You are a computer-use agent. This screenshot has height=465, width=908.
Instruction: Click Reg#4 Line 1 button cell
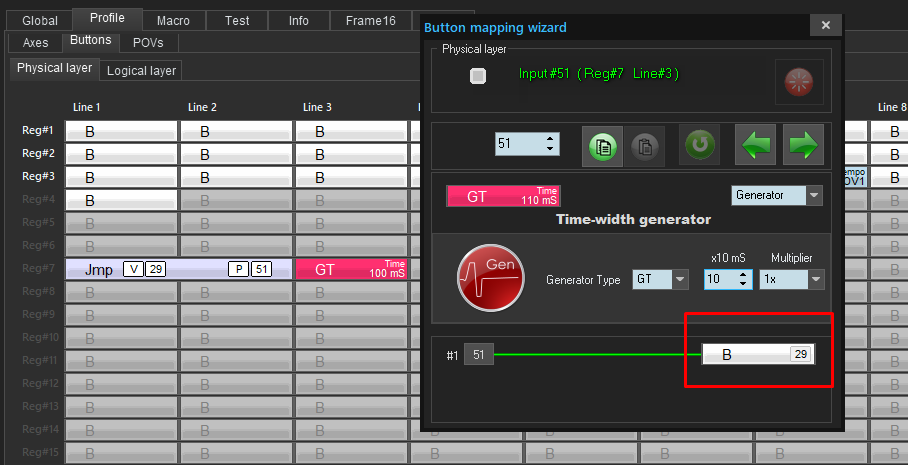click(121, 200)
